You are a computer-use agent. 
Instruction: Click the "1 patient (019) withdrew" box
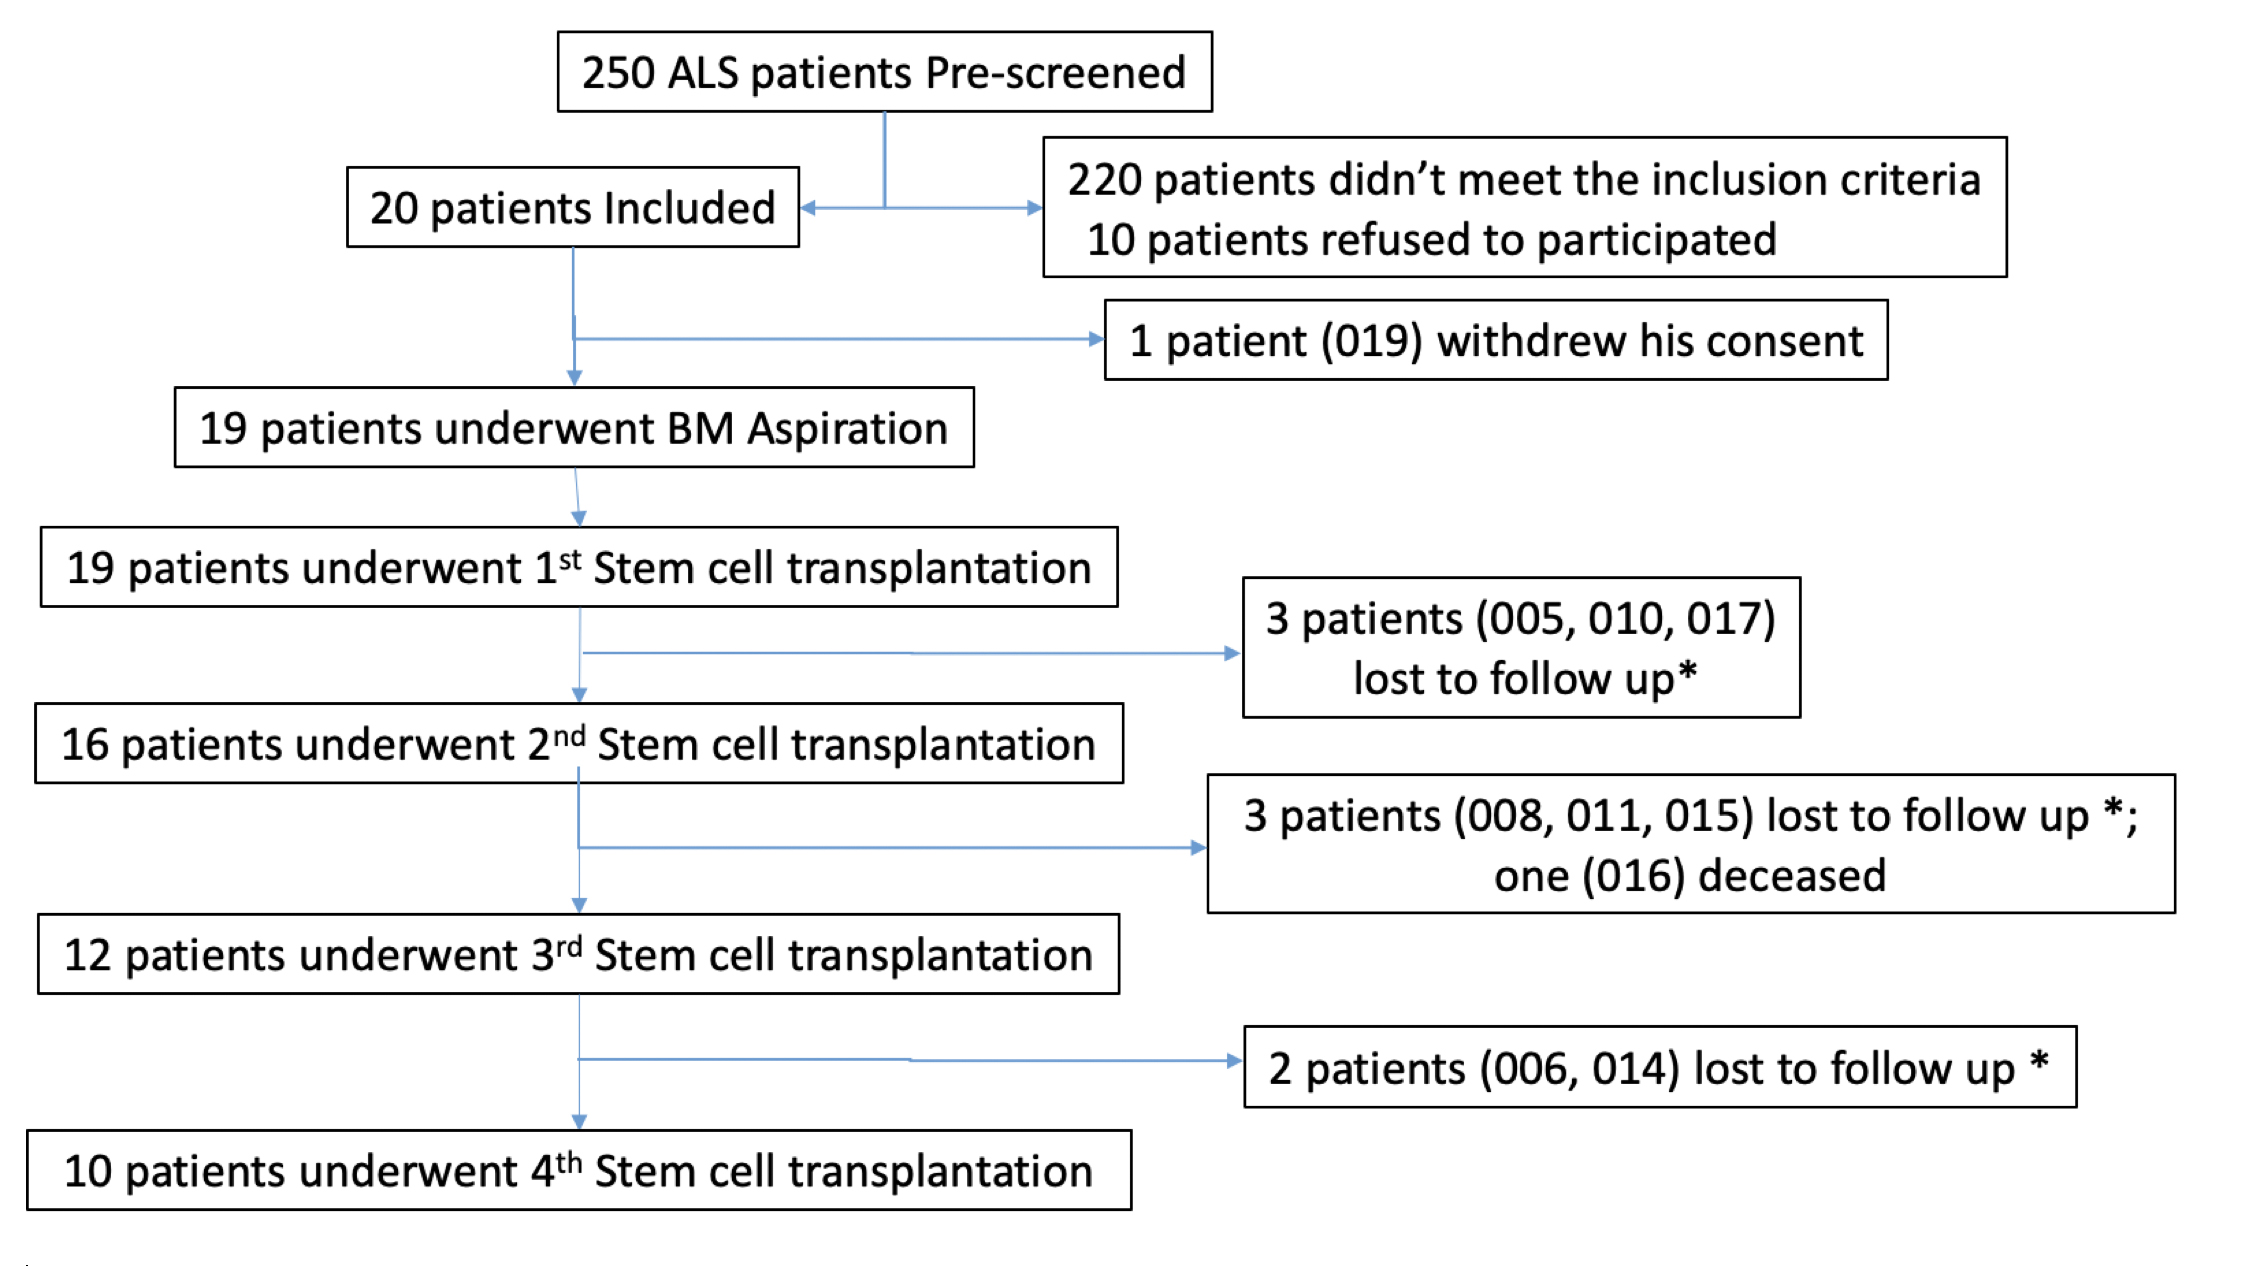click(1495, 341)
